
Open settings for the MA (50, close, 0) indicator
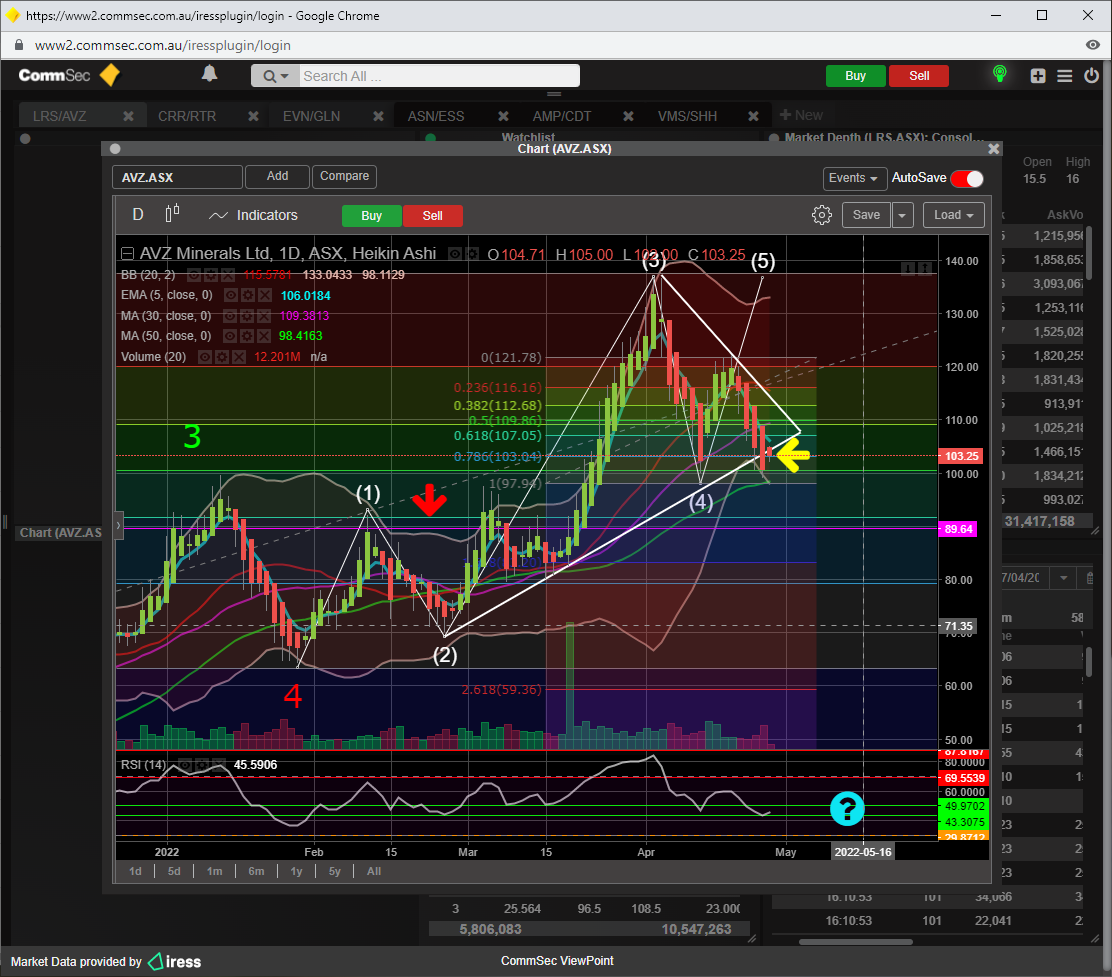[x=248, y=336]
